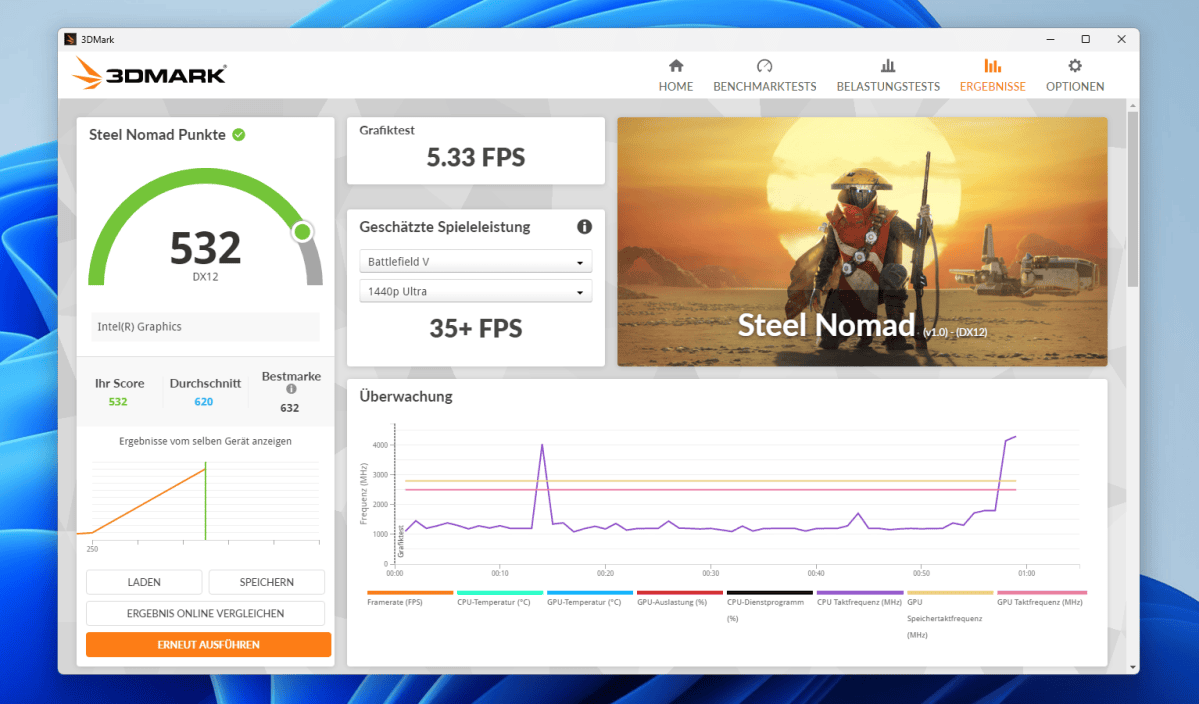Click the Home house icon

tap(676, 66)
